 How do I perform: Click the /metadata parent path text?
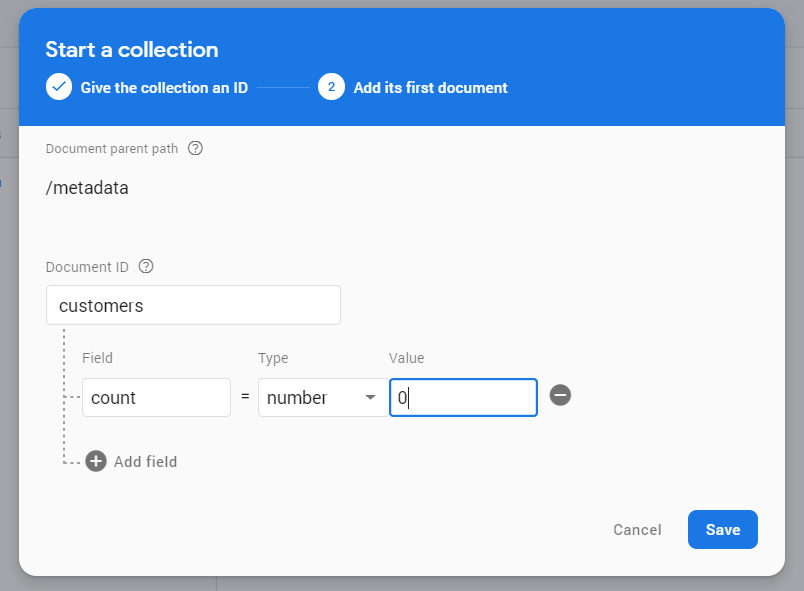(87, 187)
